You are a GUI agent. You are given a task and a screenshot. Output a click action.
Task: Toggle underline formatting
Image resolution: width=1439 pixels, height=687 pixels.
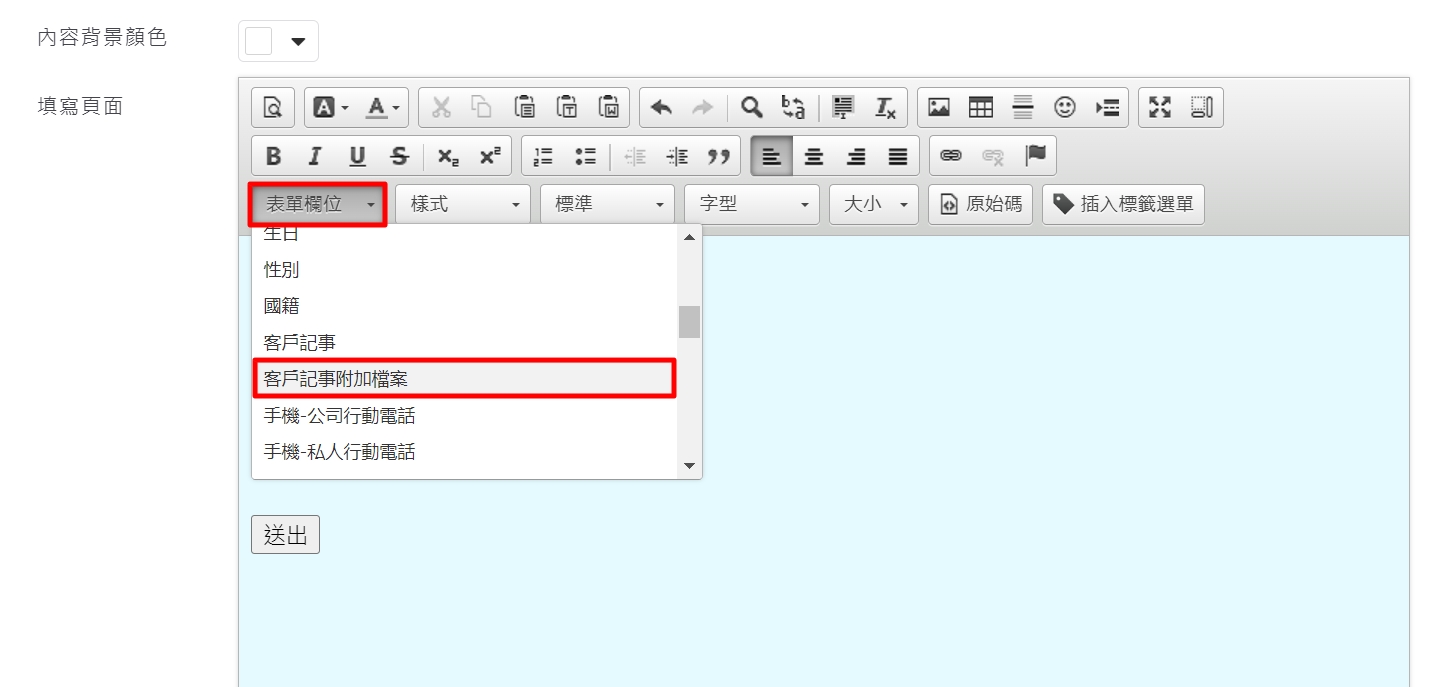pyautogui.click(x=357, y=157)
